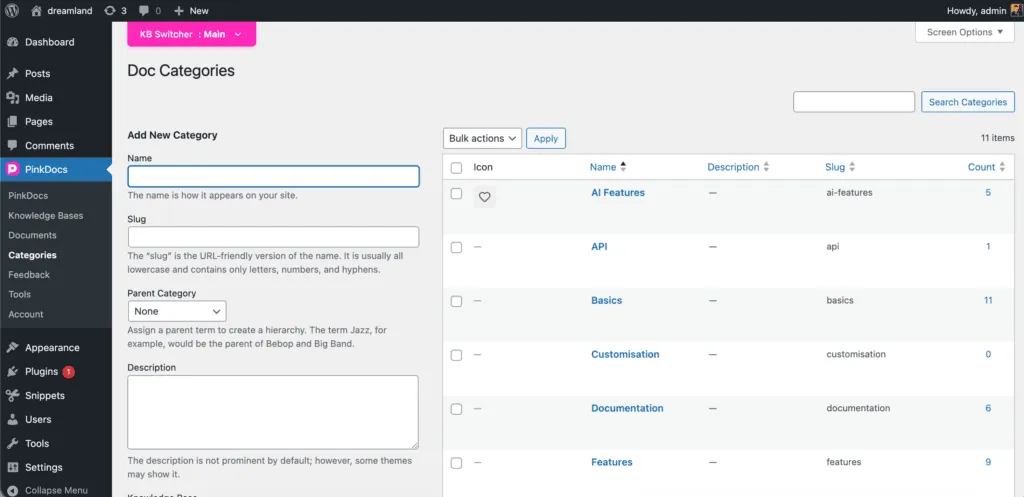The height and width of the screenshot is (497, 1024).
Task: Select the Basics category checkbox
Action: (456, 301)
